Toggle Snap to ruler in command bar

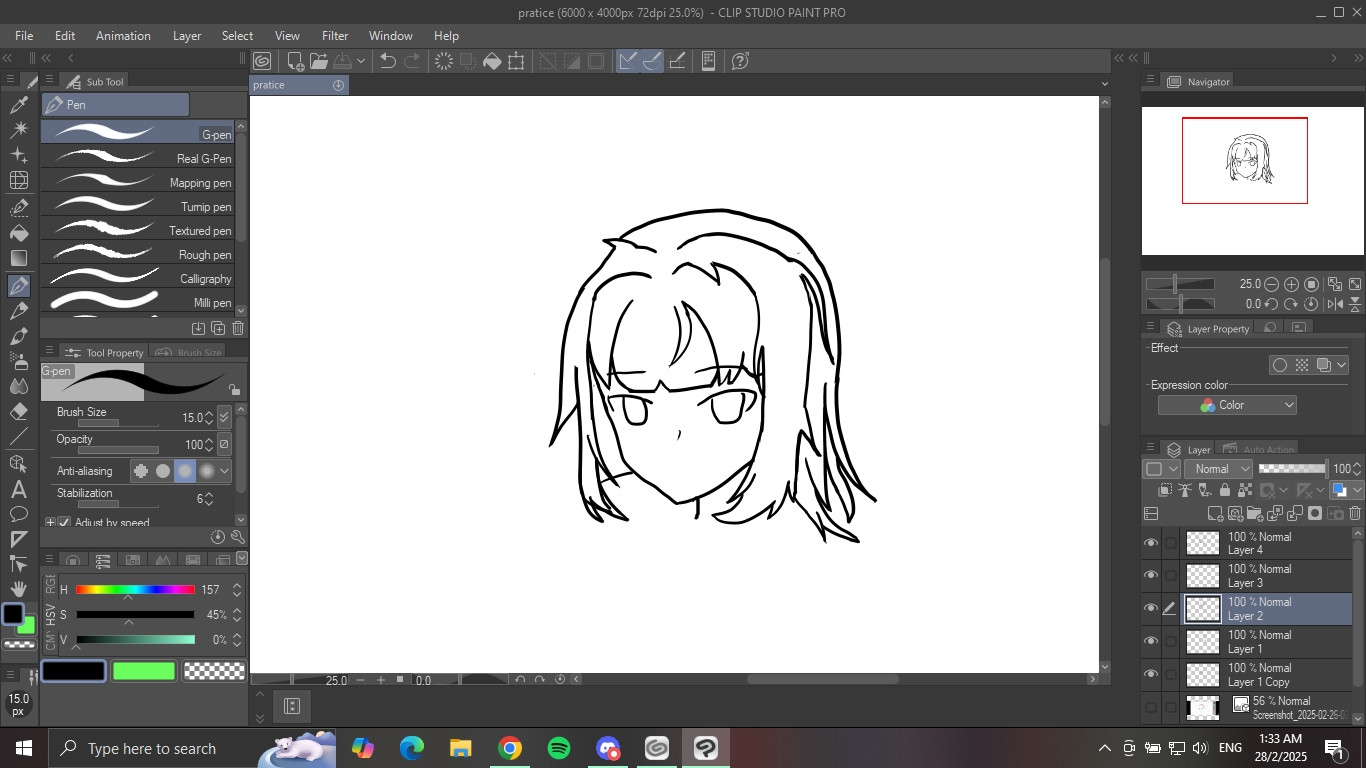(628, 61)
